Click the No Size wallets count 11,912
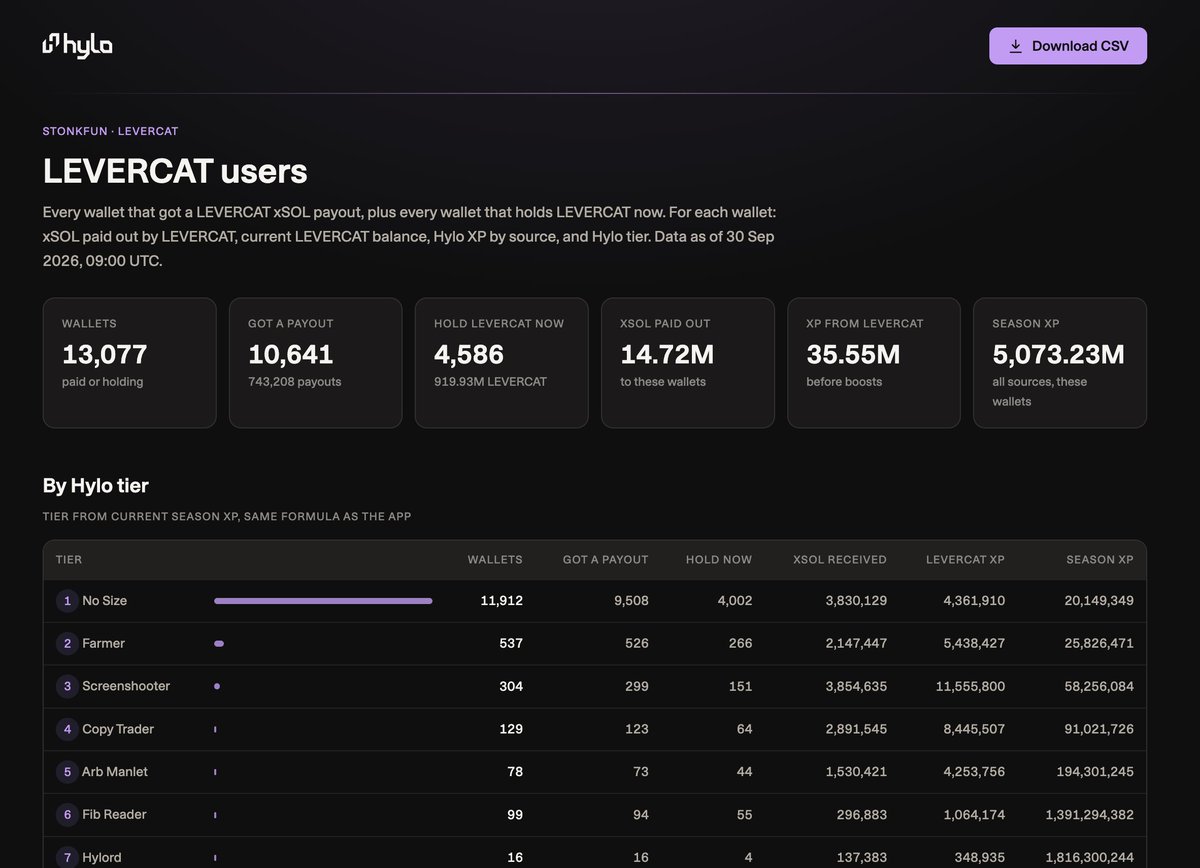1200x868 pixels. pyautogui.click(x=501, y=601)
